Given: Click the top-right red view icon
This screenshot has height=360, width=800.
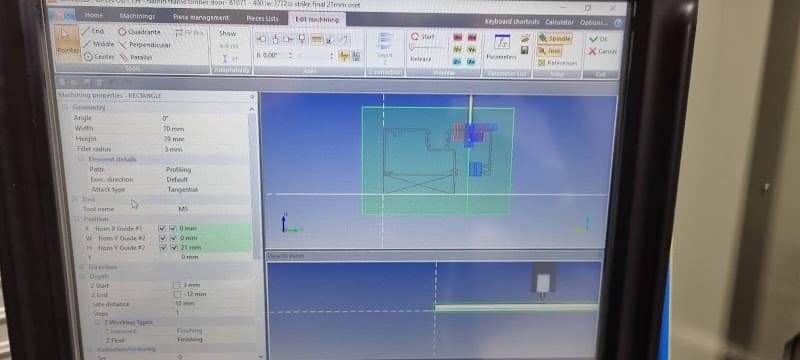Looking at the screenshot, I should click(x=471, y=37).
